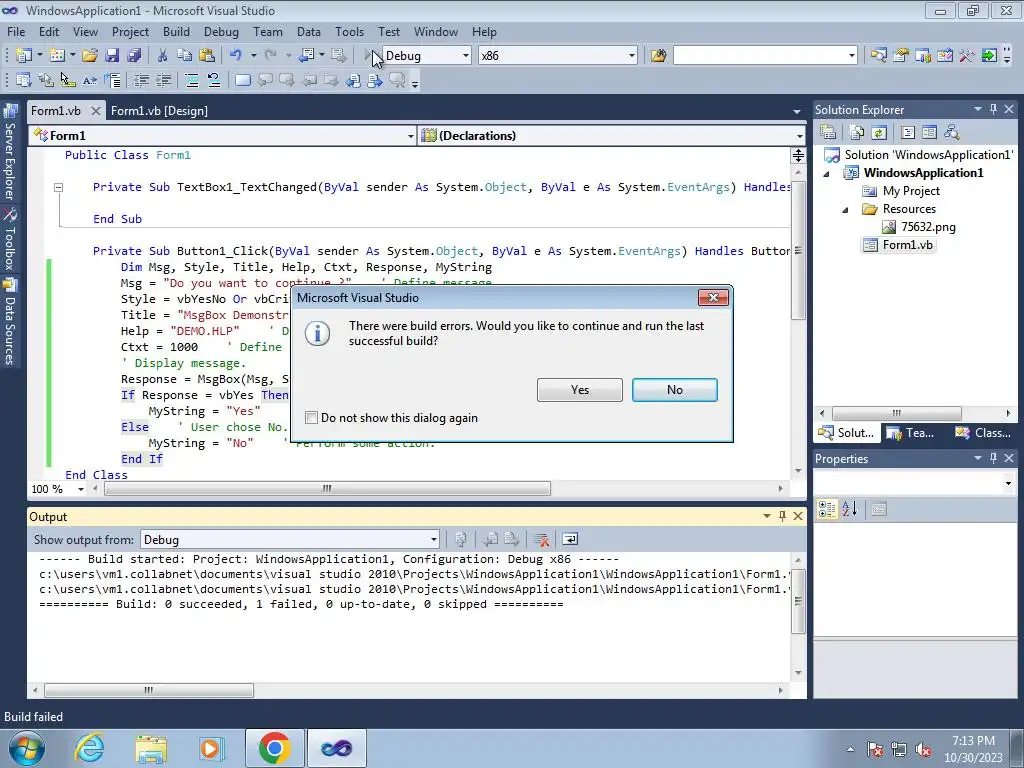The image size is (1024, 768).
Task: Click Yes to run last successful build
Action: coord(580,390)
